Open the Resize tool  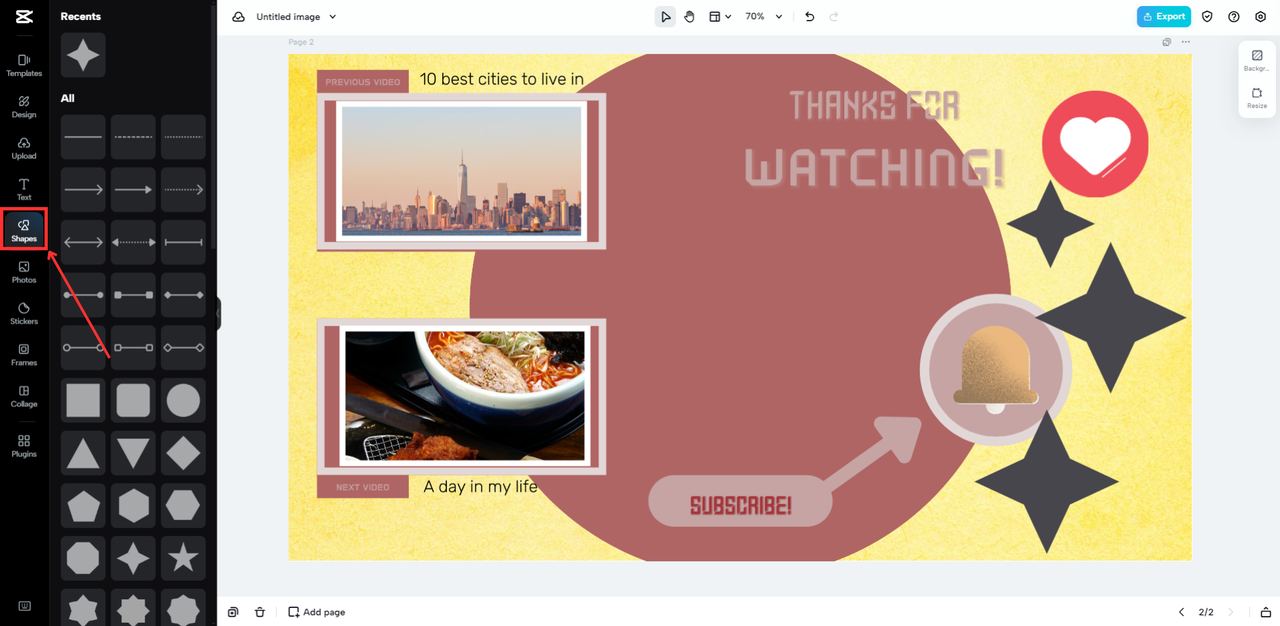coord(1257,98)
